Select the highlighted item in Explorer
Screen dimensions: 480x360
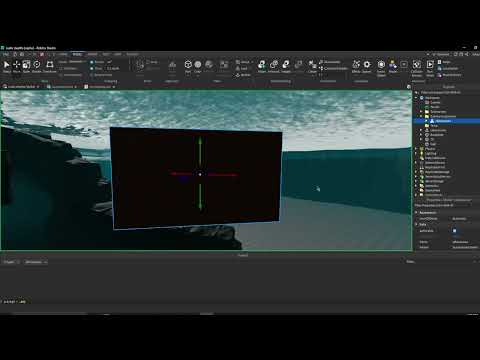coord(447,121)
